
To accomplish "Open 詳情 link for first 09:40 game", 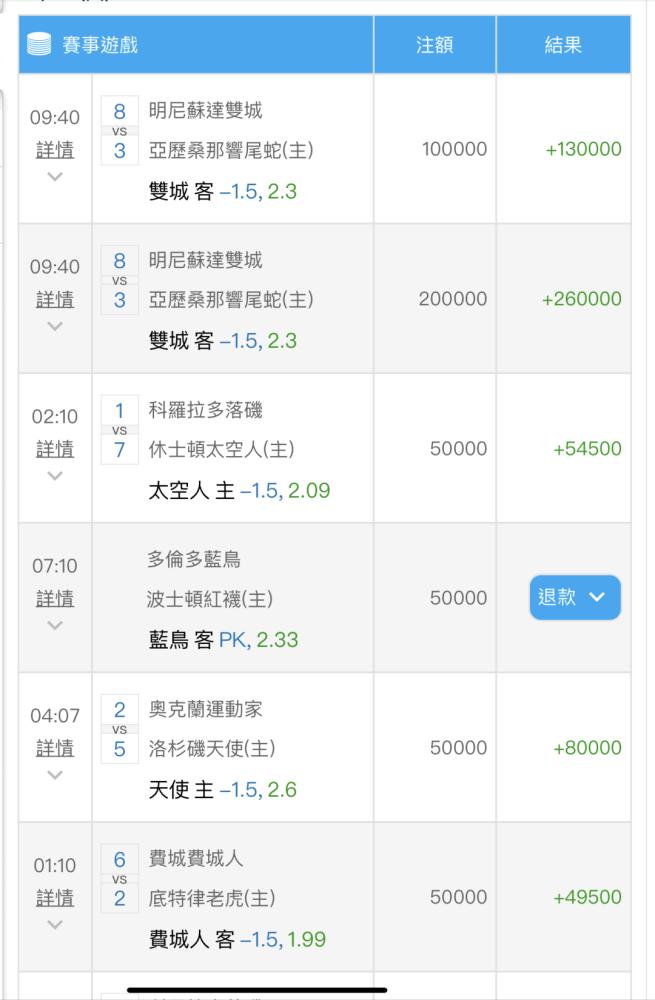I will pyautogui.click(x=55, y=150).
